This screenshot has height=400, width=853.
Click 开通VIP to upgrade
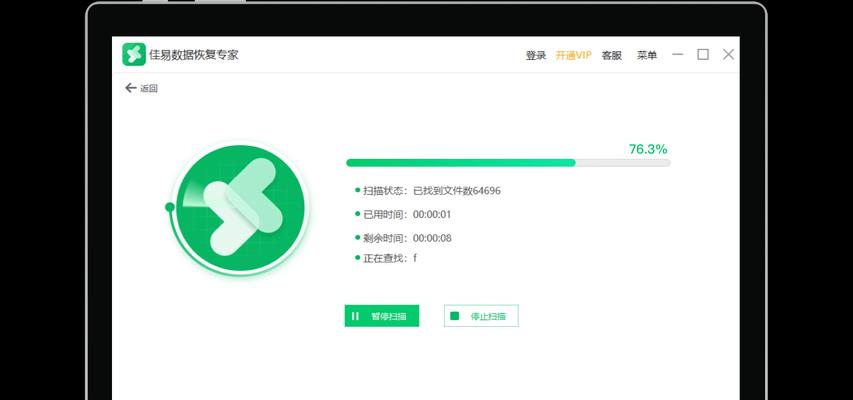[x=573, y=55]
